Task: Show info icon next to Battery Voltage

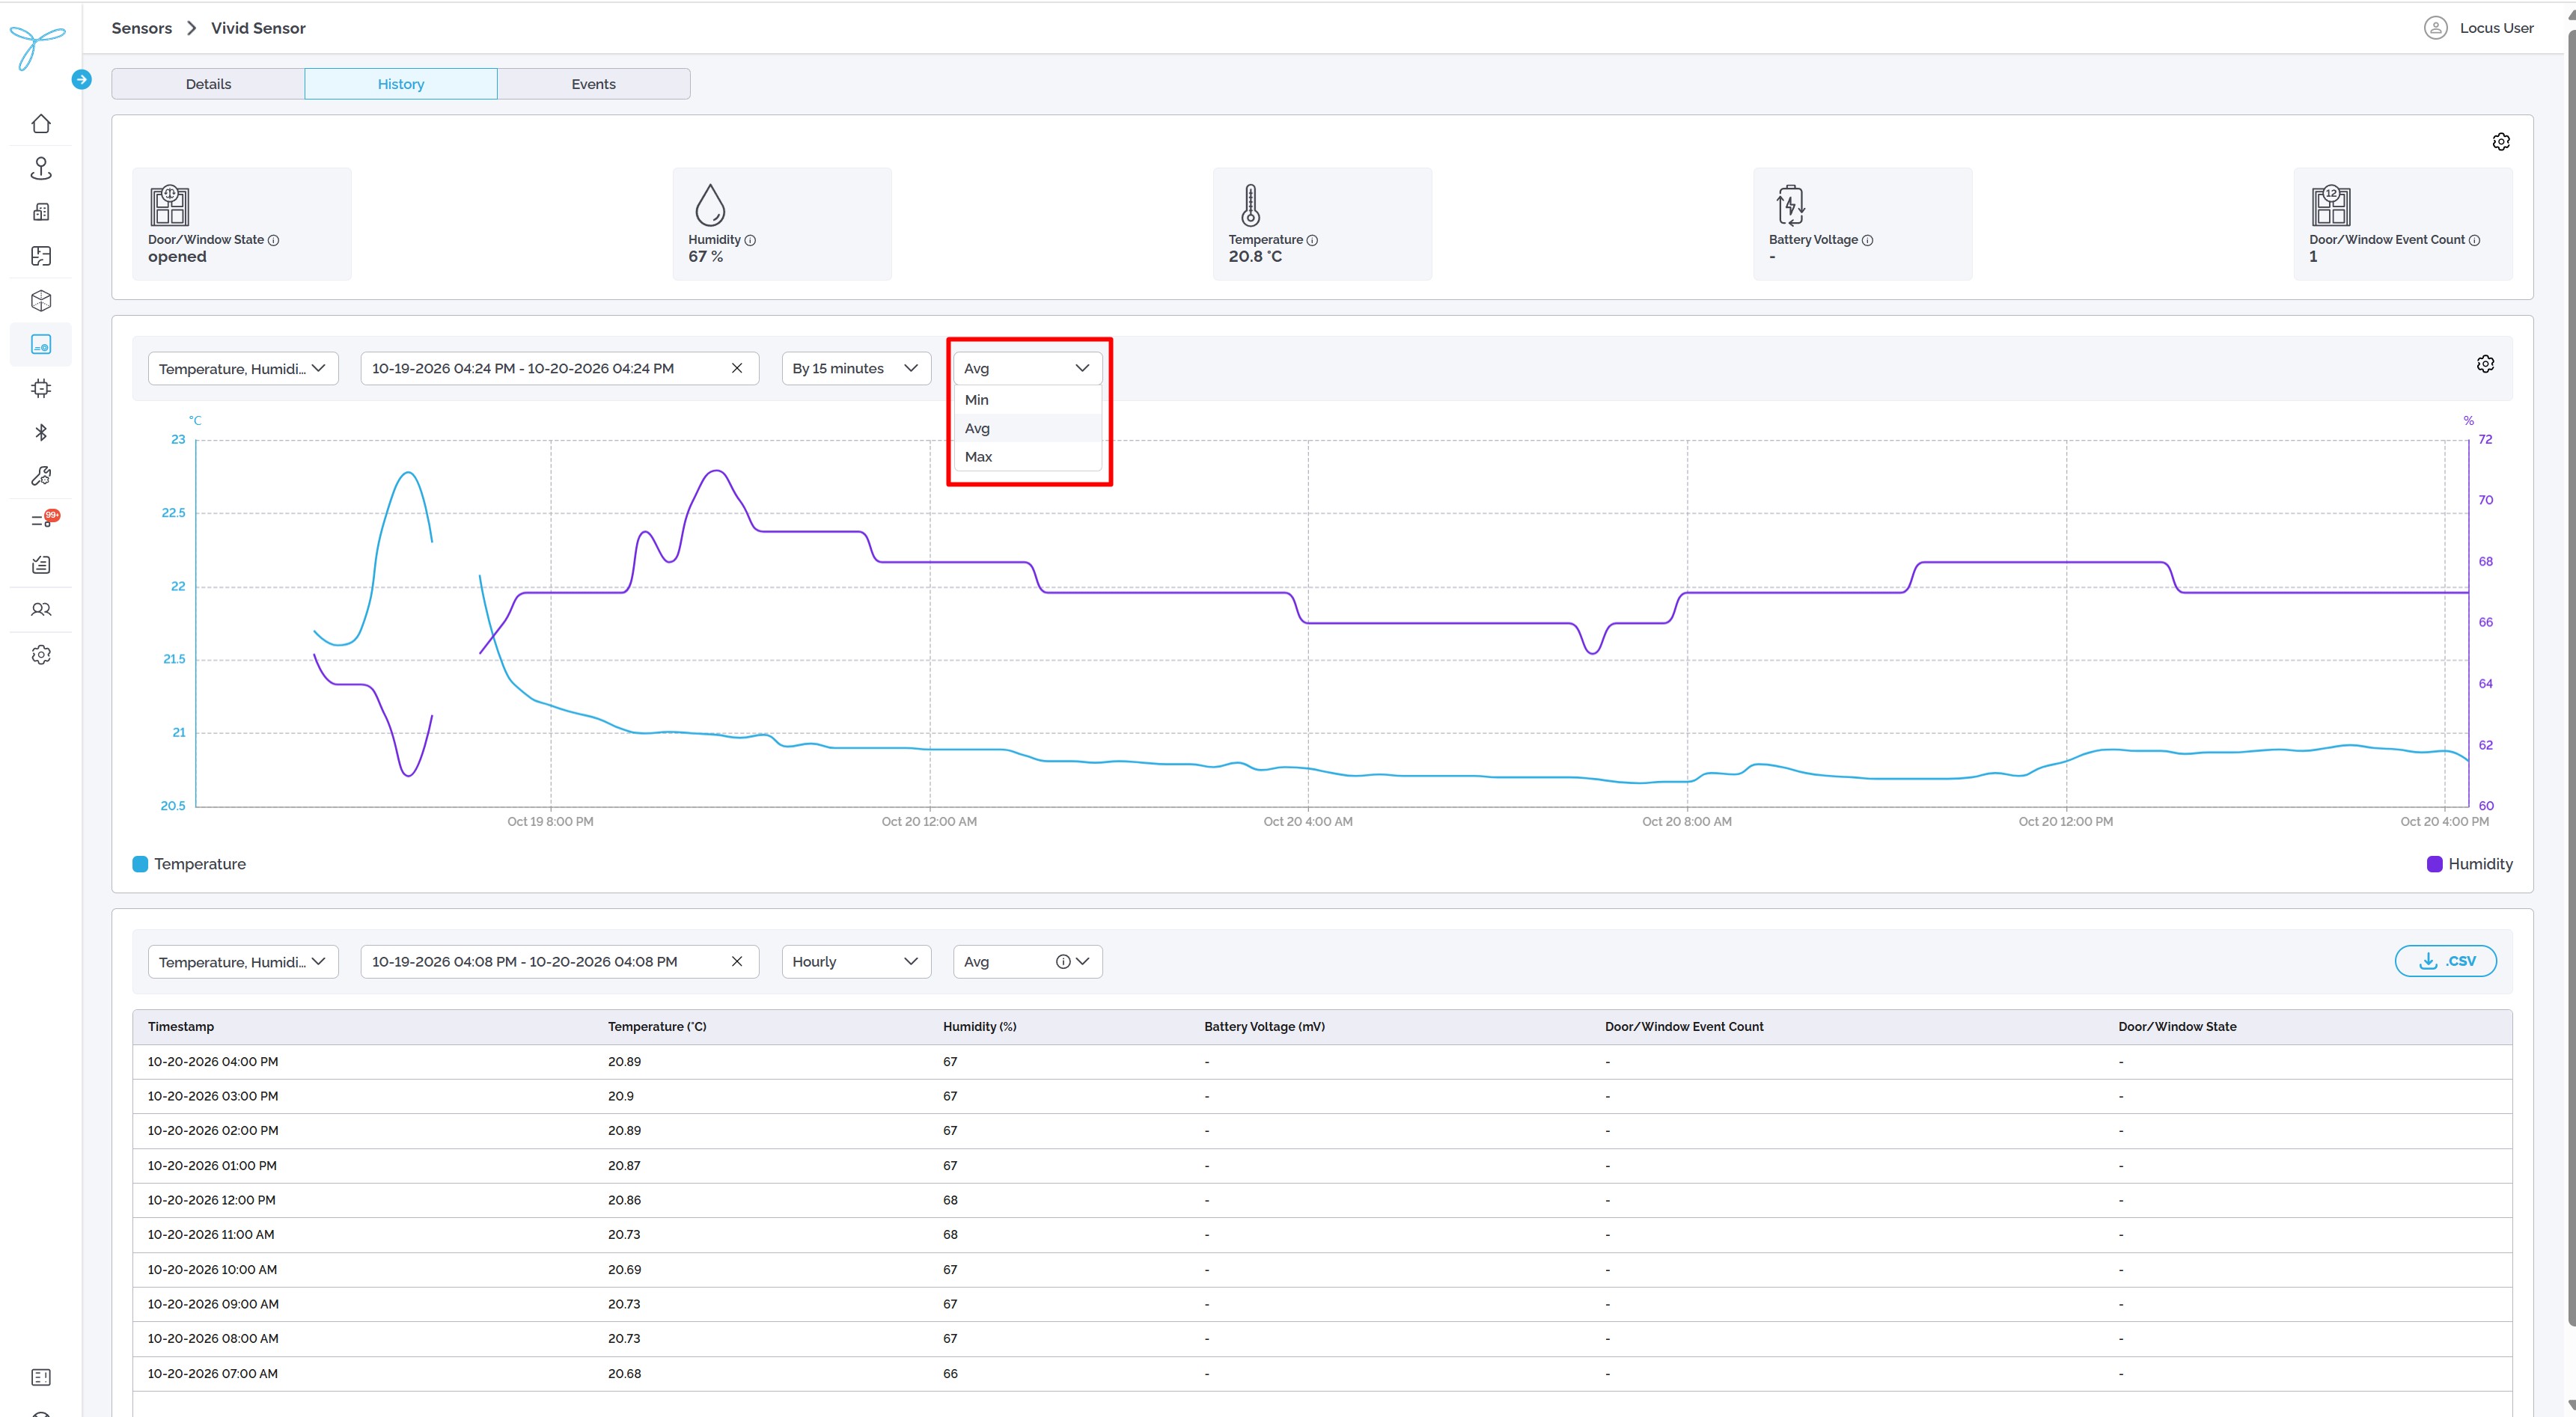Action: pos(1867,240)
